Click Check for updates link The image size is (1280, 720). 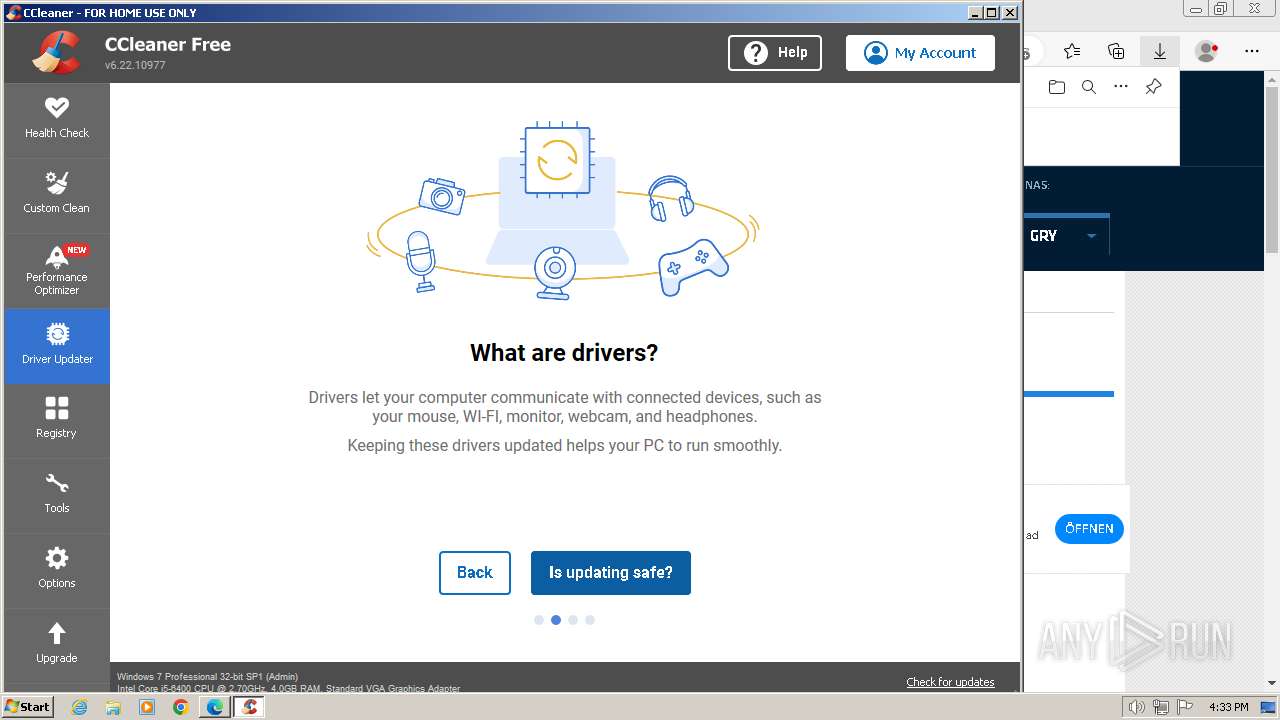click(950, 682)
